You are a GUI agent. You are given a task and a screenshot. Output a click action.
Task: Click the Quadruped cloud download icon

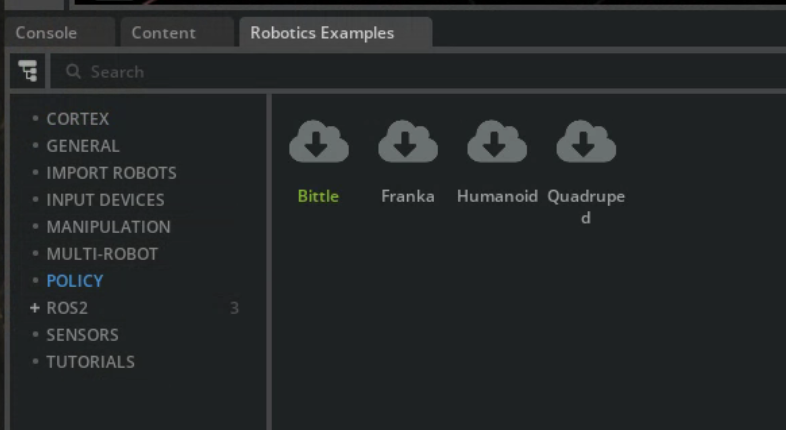coord(586,143)
